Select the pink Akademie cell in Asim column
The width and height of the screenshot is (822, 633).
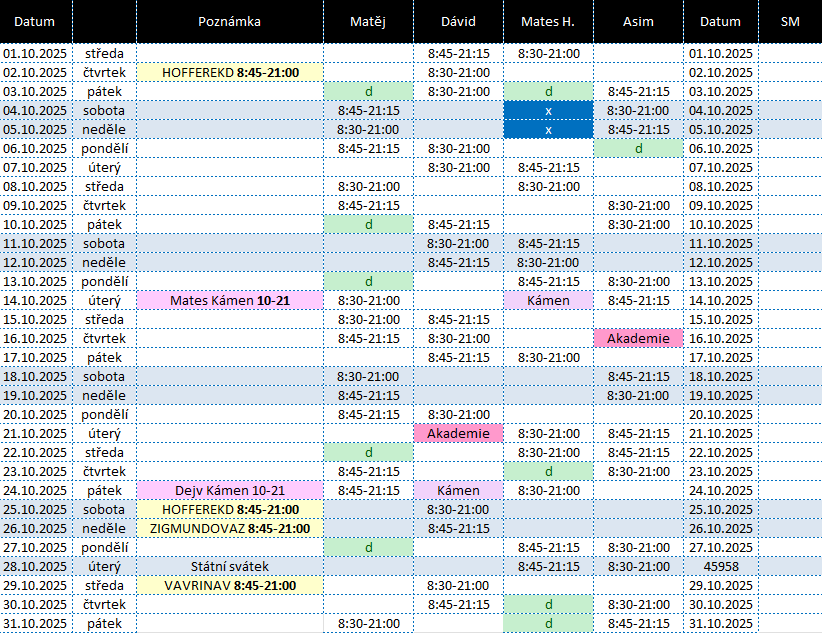click(x=638, y=338)
